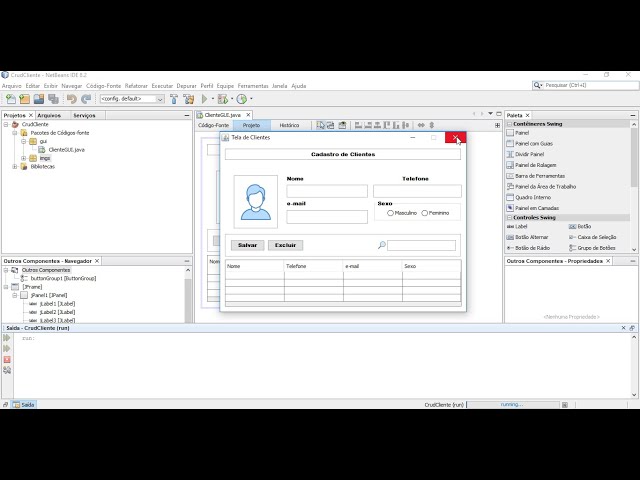Click the New Project toolbar icon
This screenshot has width=640, height=480.
(24, 99)
